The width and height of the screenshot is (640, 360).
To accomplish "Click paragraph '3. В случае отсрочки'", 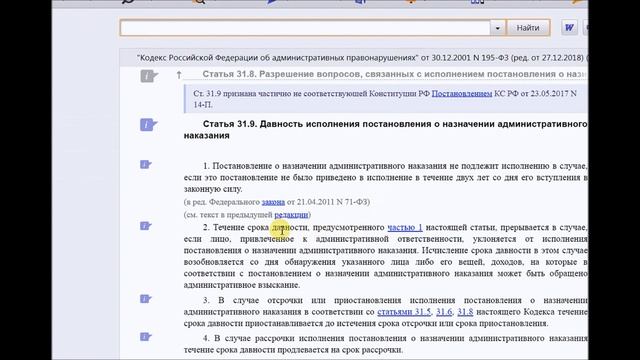I will 385,312.
